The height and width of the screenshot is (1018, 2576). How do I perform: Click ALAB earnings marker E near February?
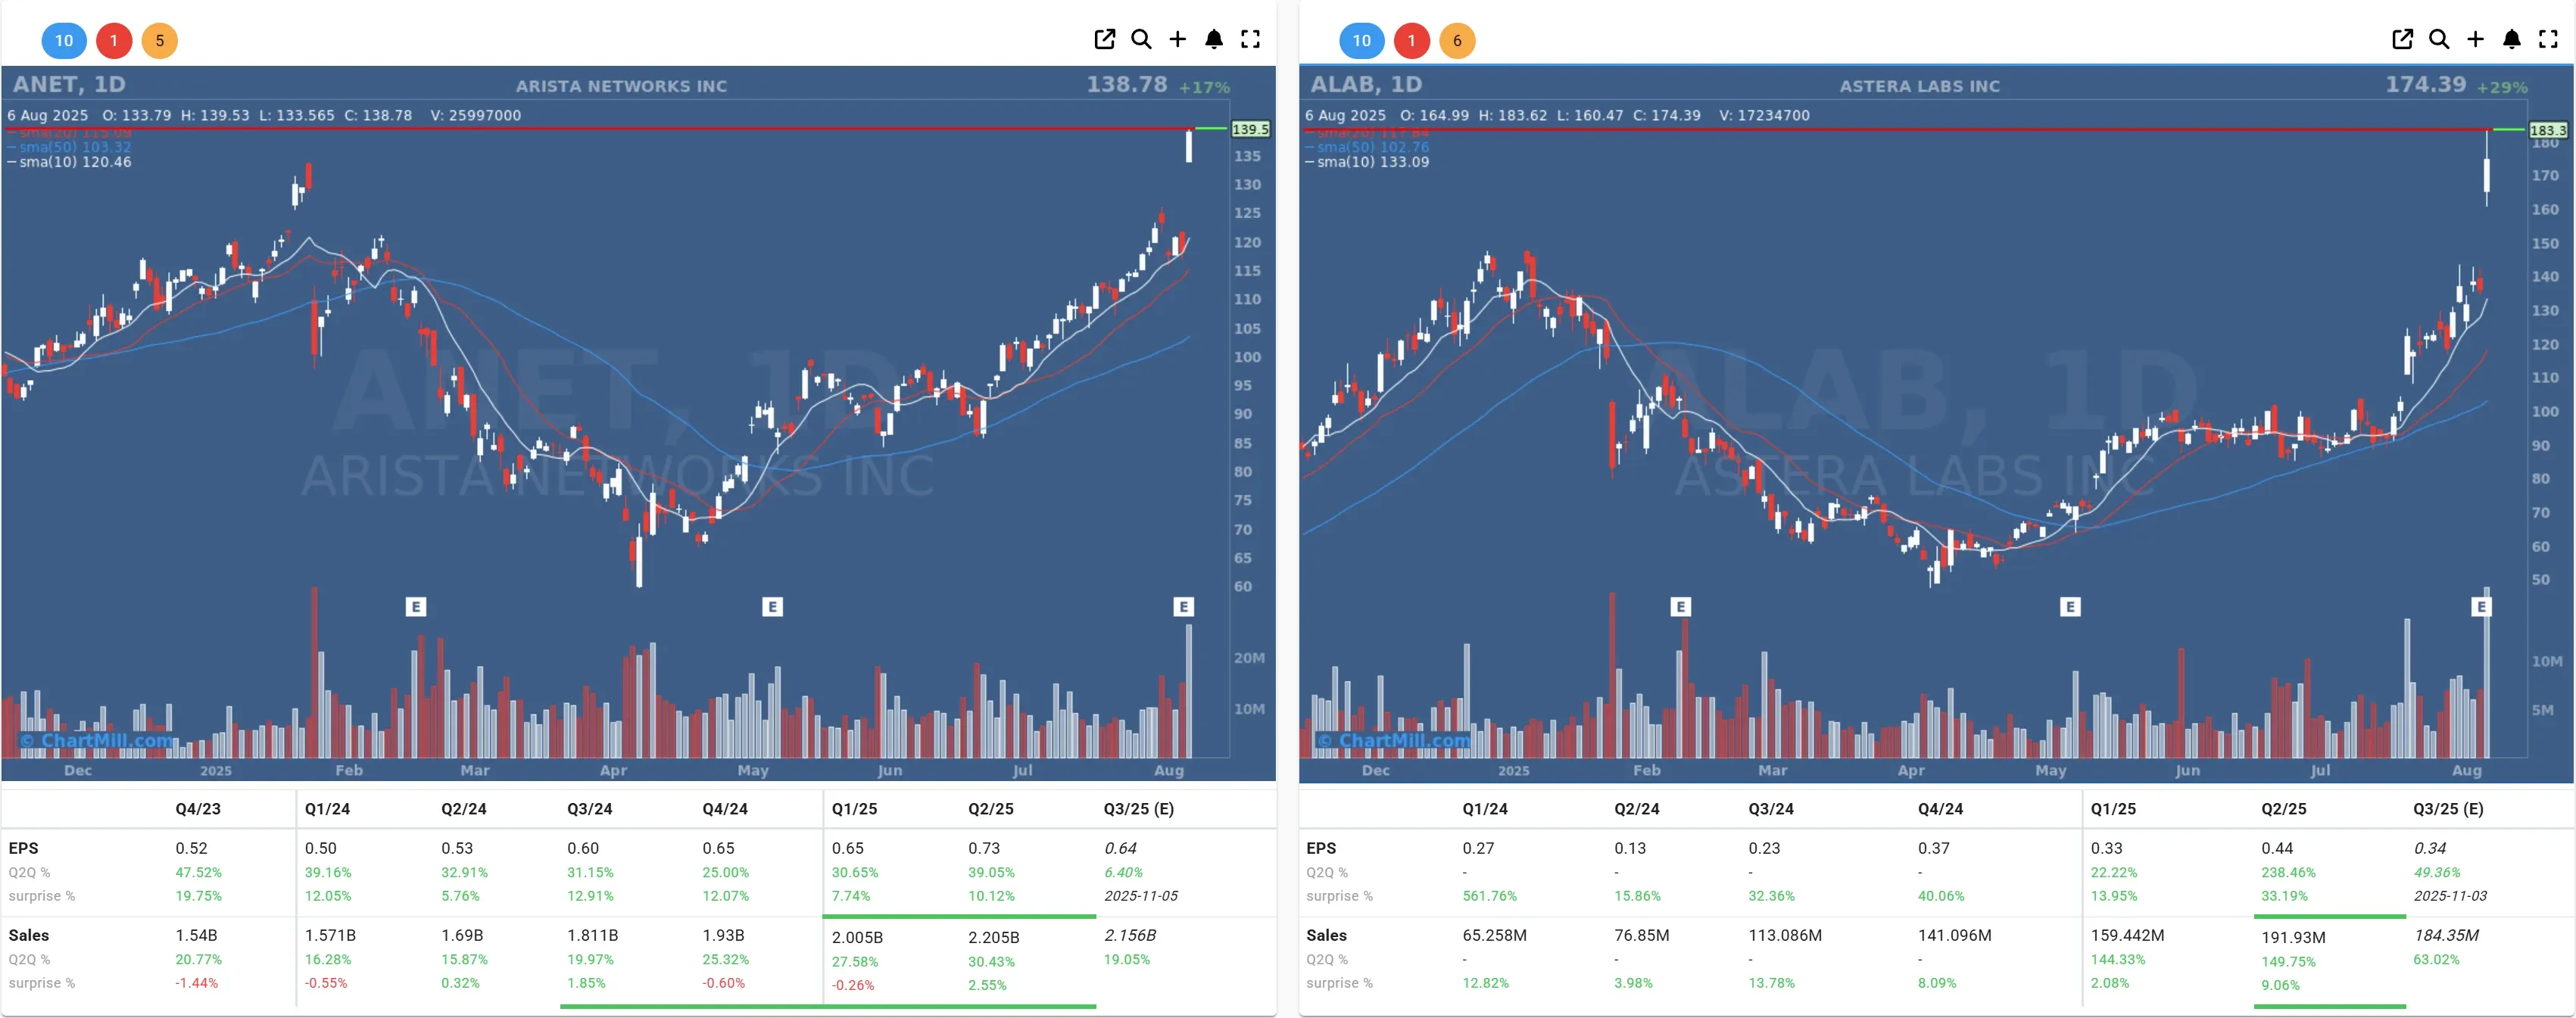1681,606
